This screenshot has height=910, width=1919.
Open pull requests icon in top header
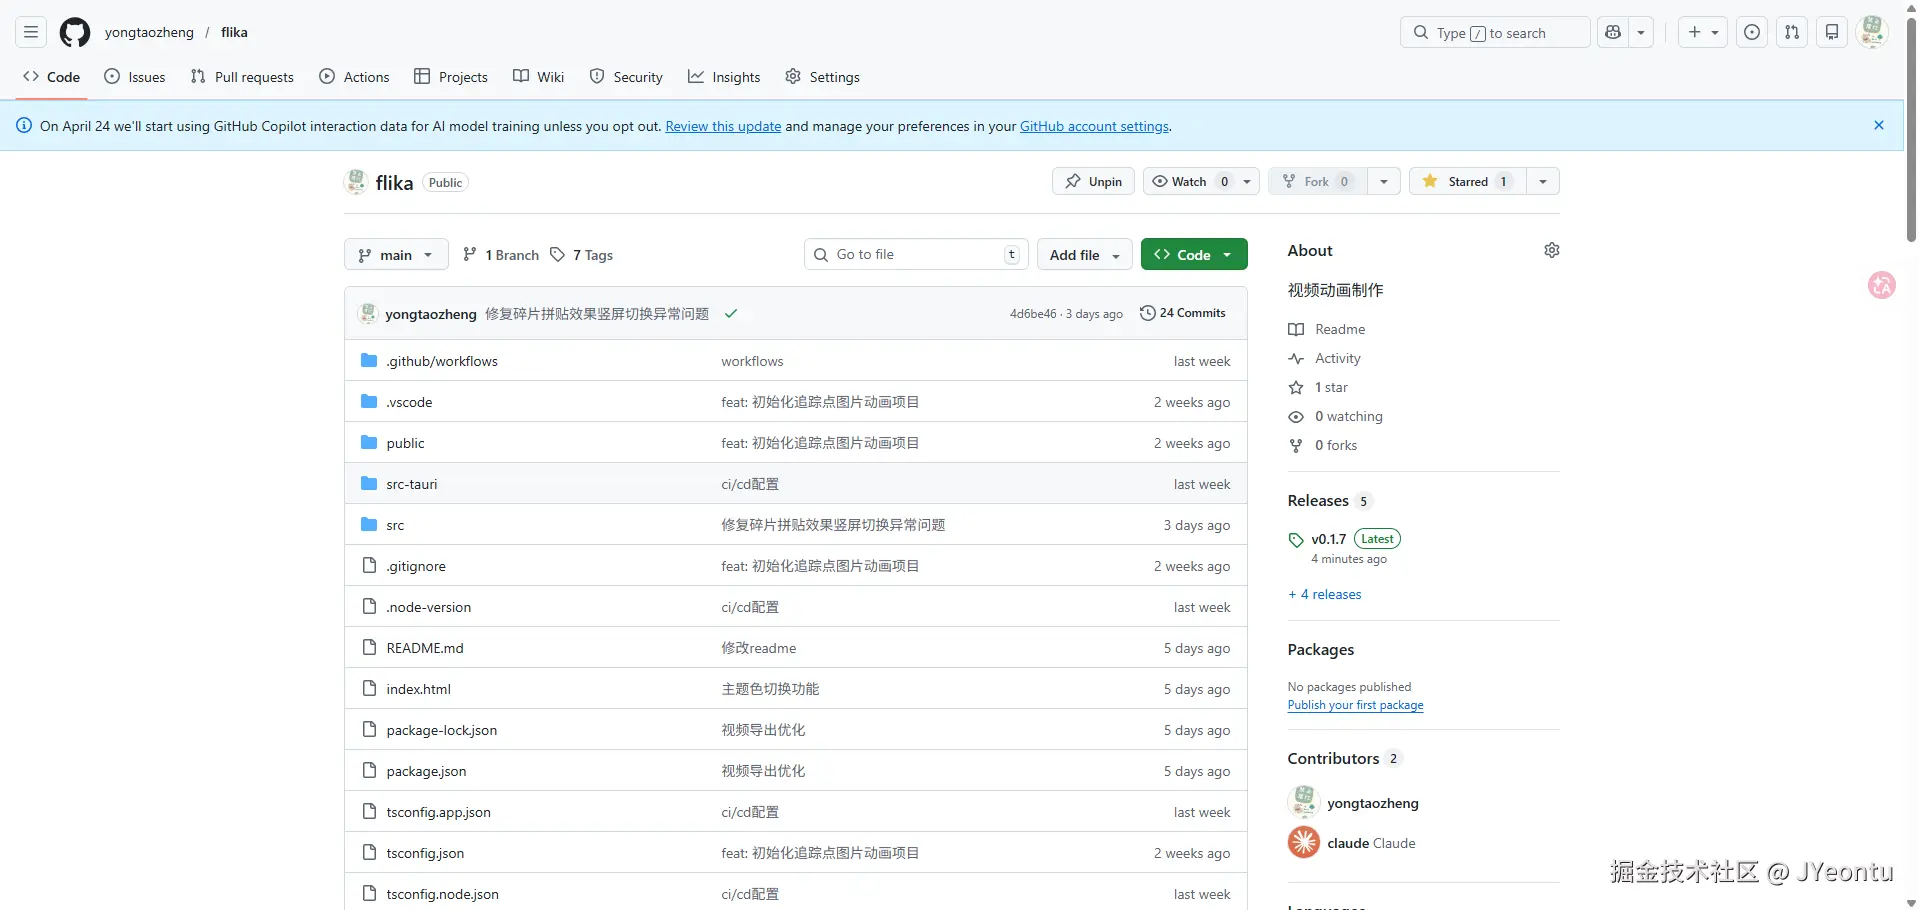(1792, 32)
